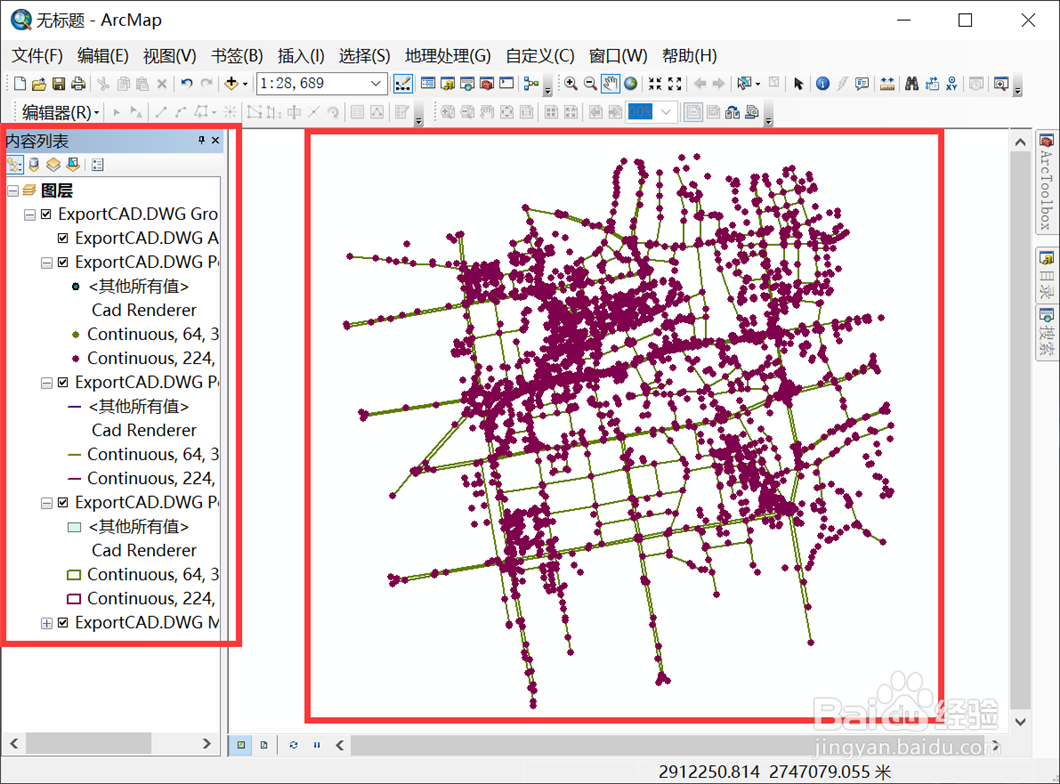Activate the HTML Popup tool
This screenshot has width=1060, height=784.
point(862,83)
